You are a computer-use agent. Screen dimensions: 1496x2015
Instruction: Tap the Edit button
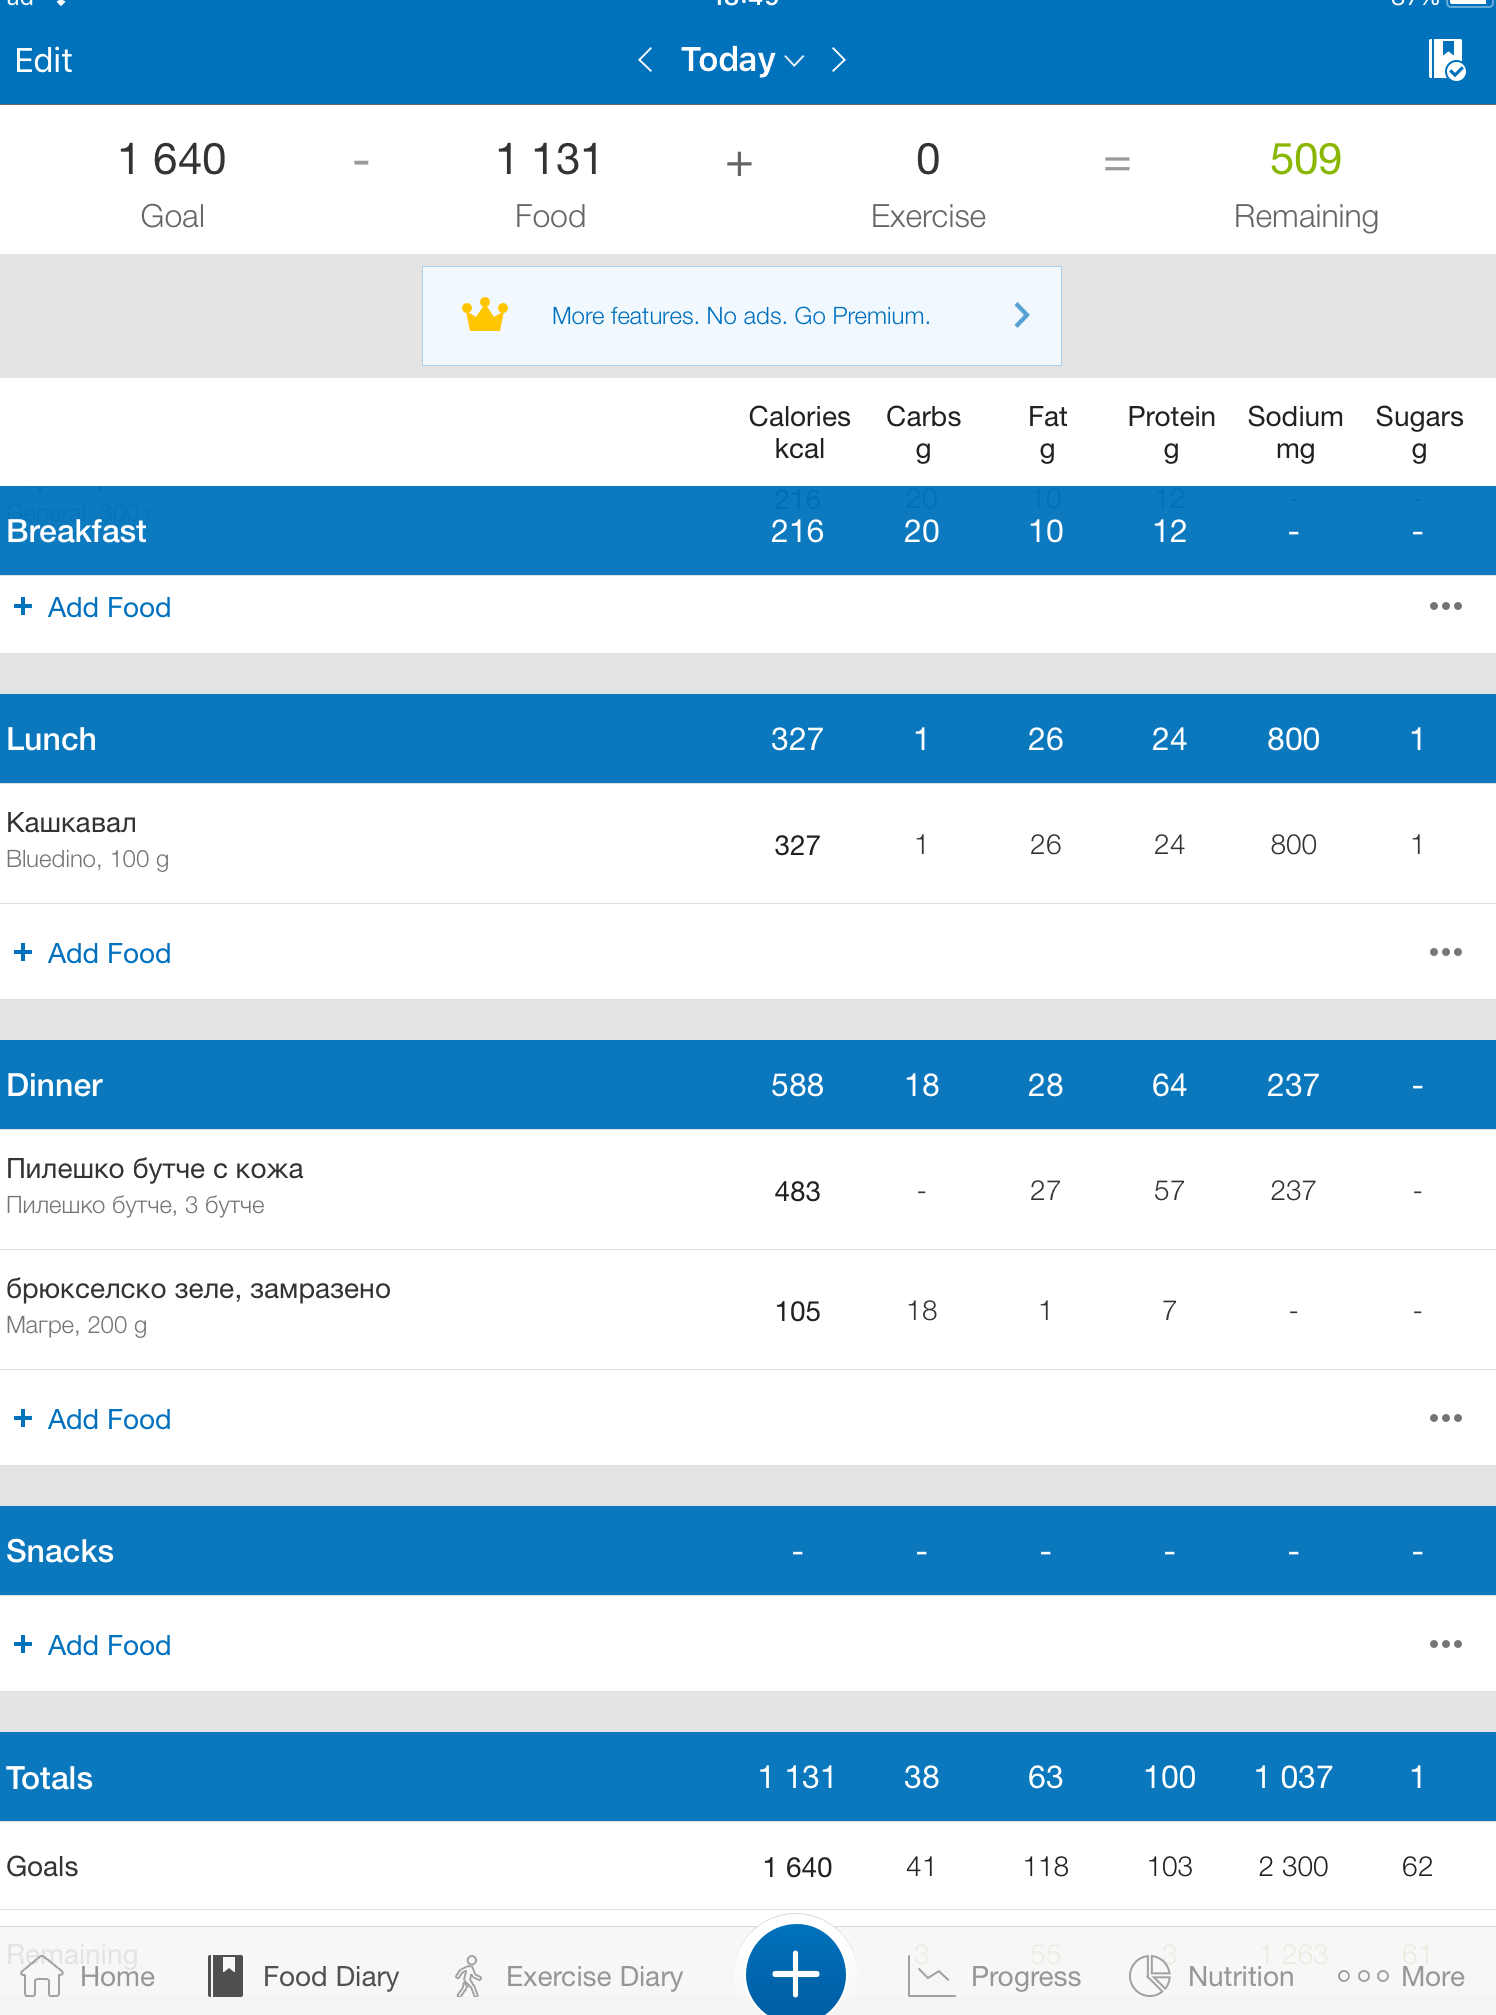[43, 61]
